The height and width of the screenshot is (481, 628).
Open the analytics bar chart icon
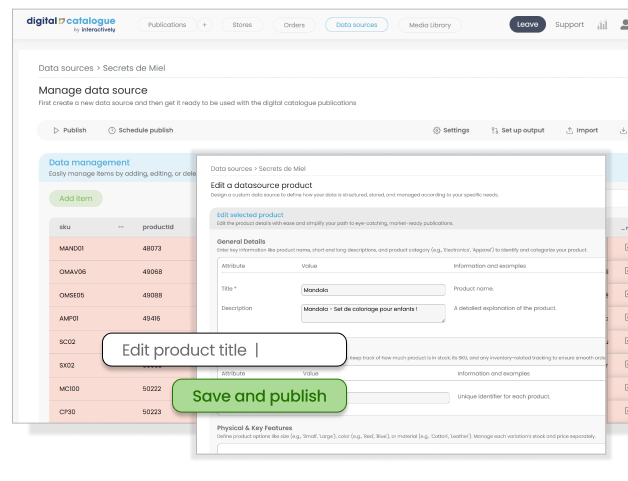pos(602,25)
